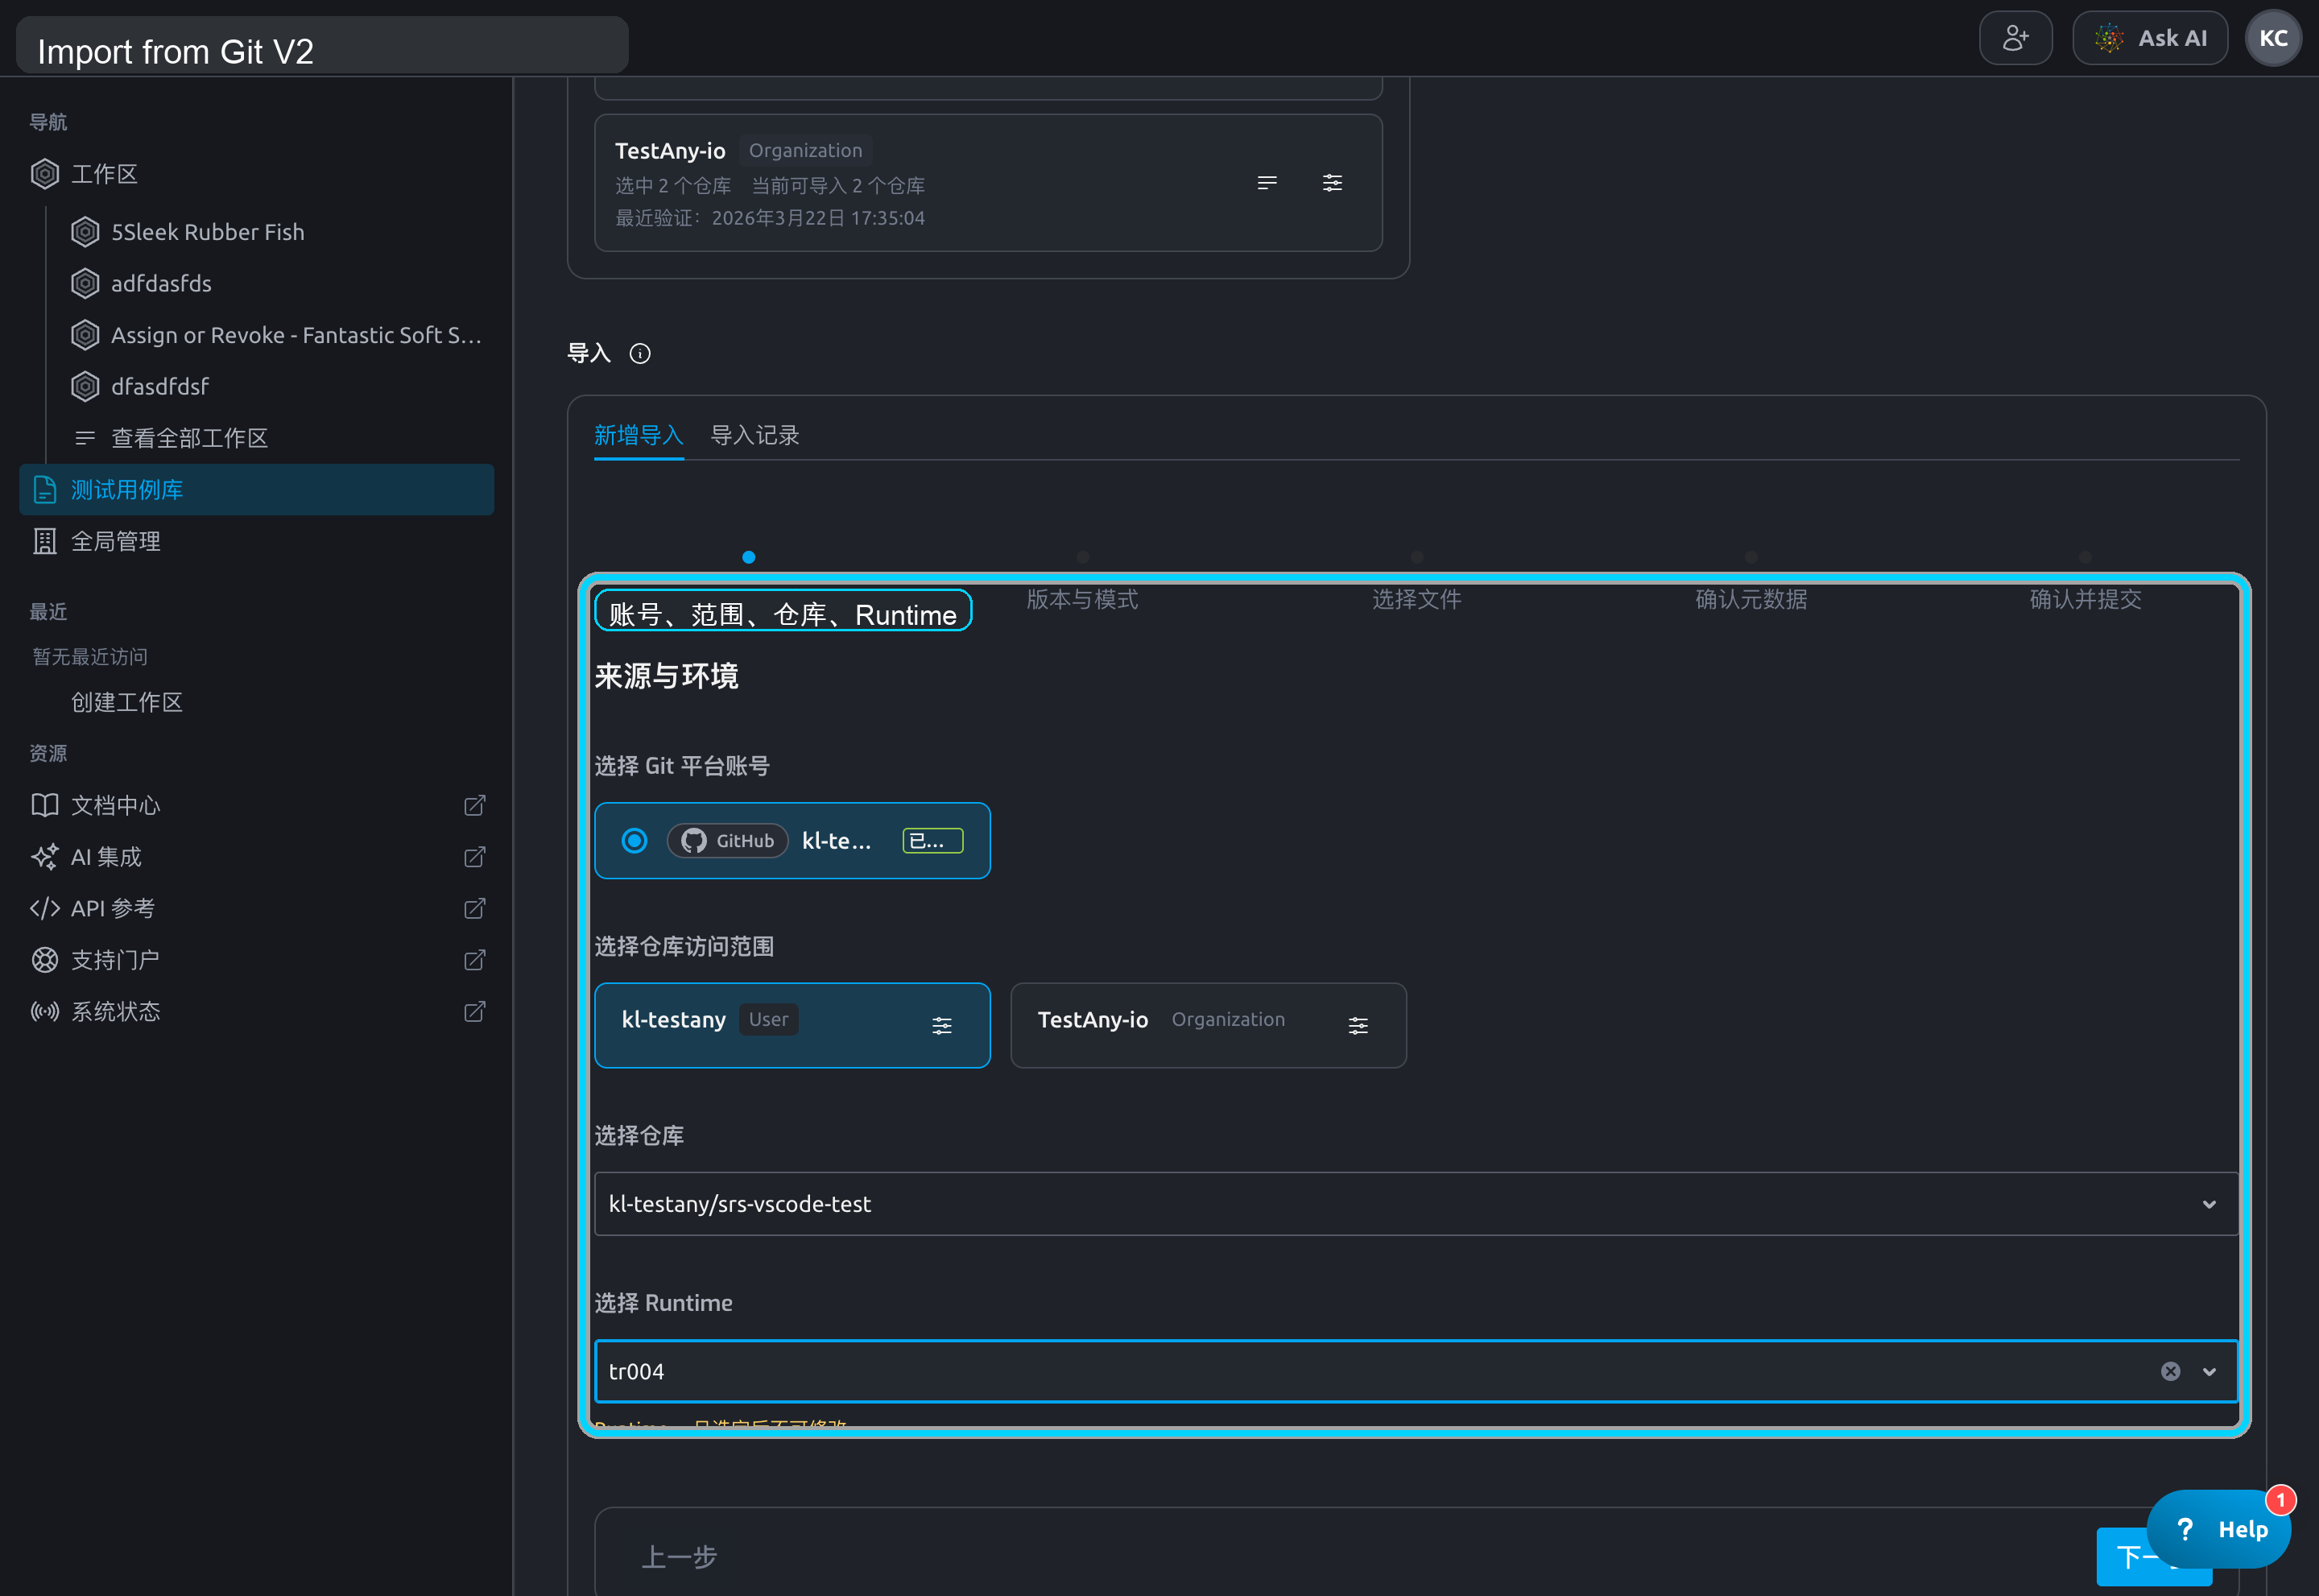Click the info icon next to 导入
The image size is (2319, 1596).
coord(640,353)
